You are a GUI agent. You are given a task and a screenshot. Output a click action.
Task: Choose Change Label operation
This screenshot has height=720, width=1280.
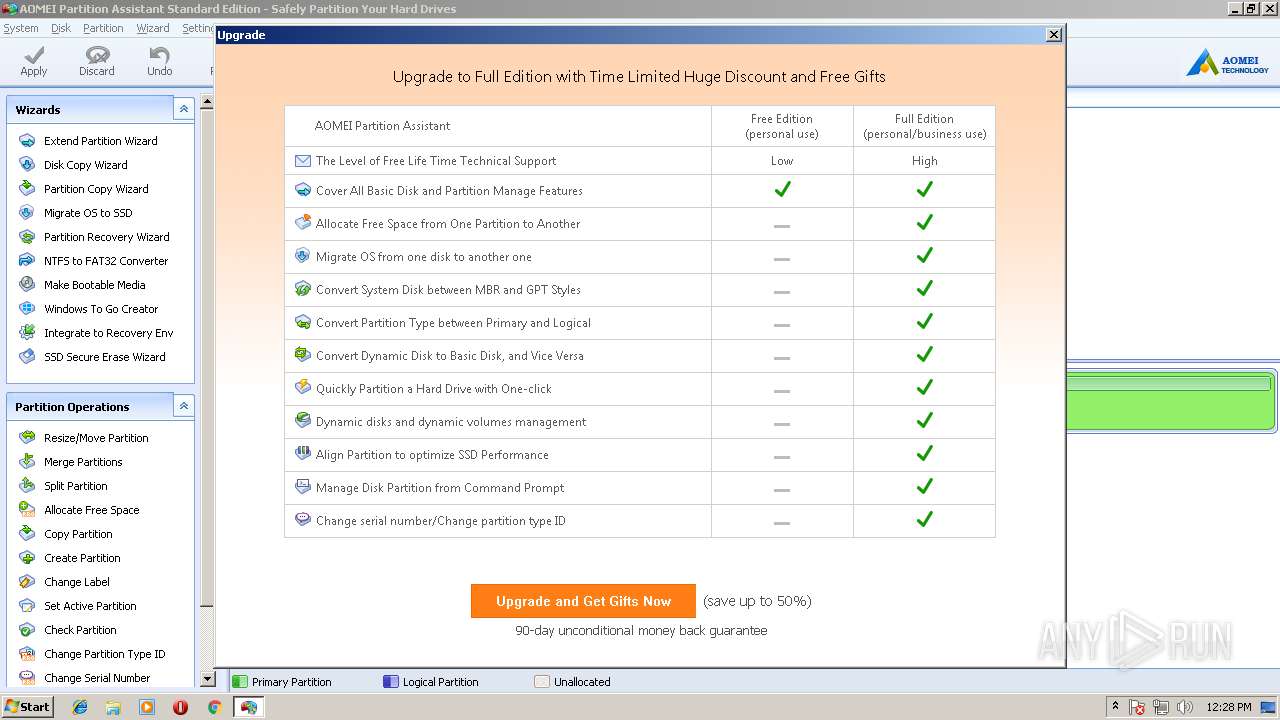coord(77,582)
